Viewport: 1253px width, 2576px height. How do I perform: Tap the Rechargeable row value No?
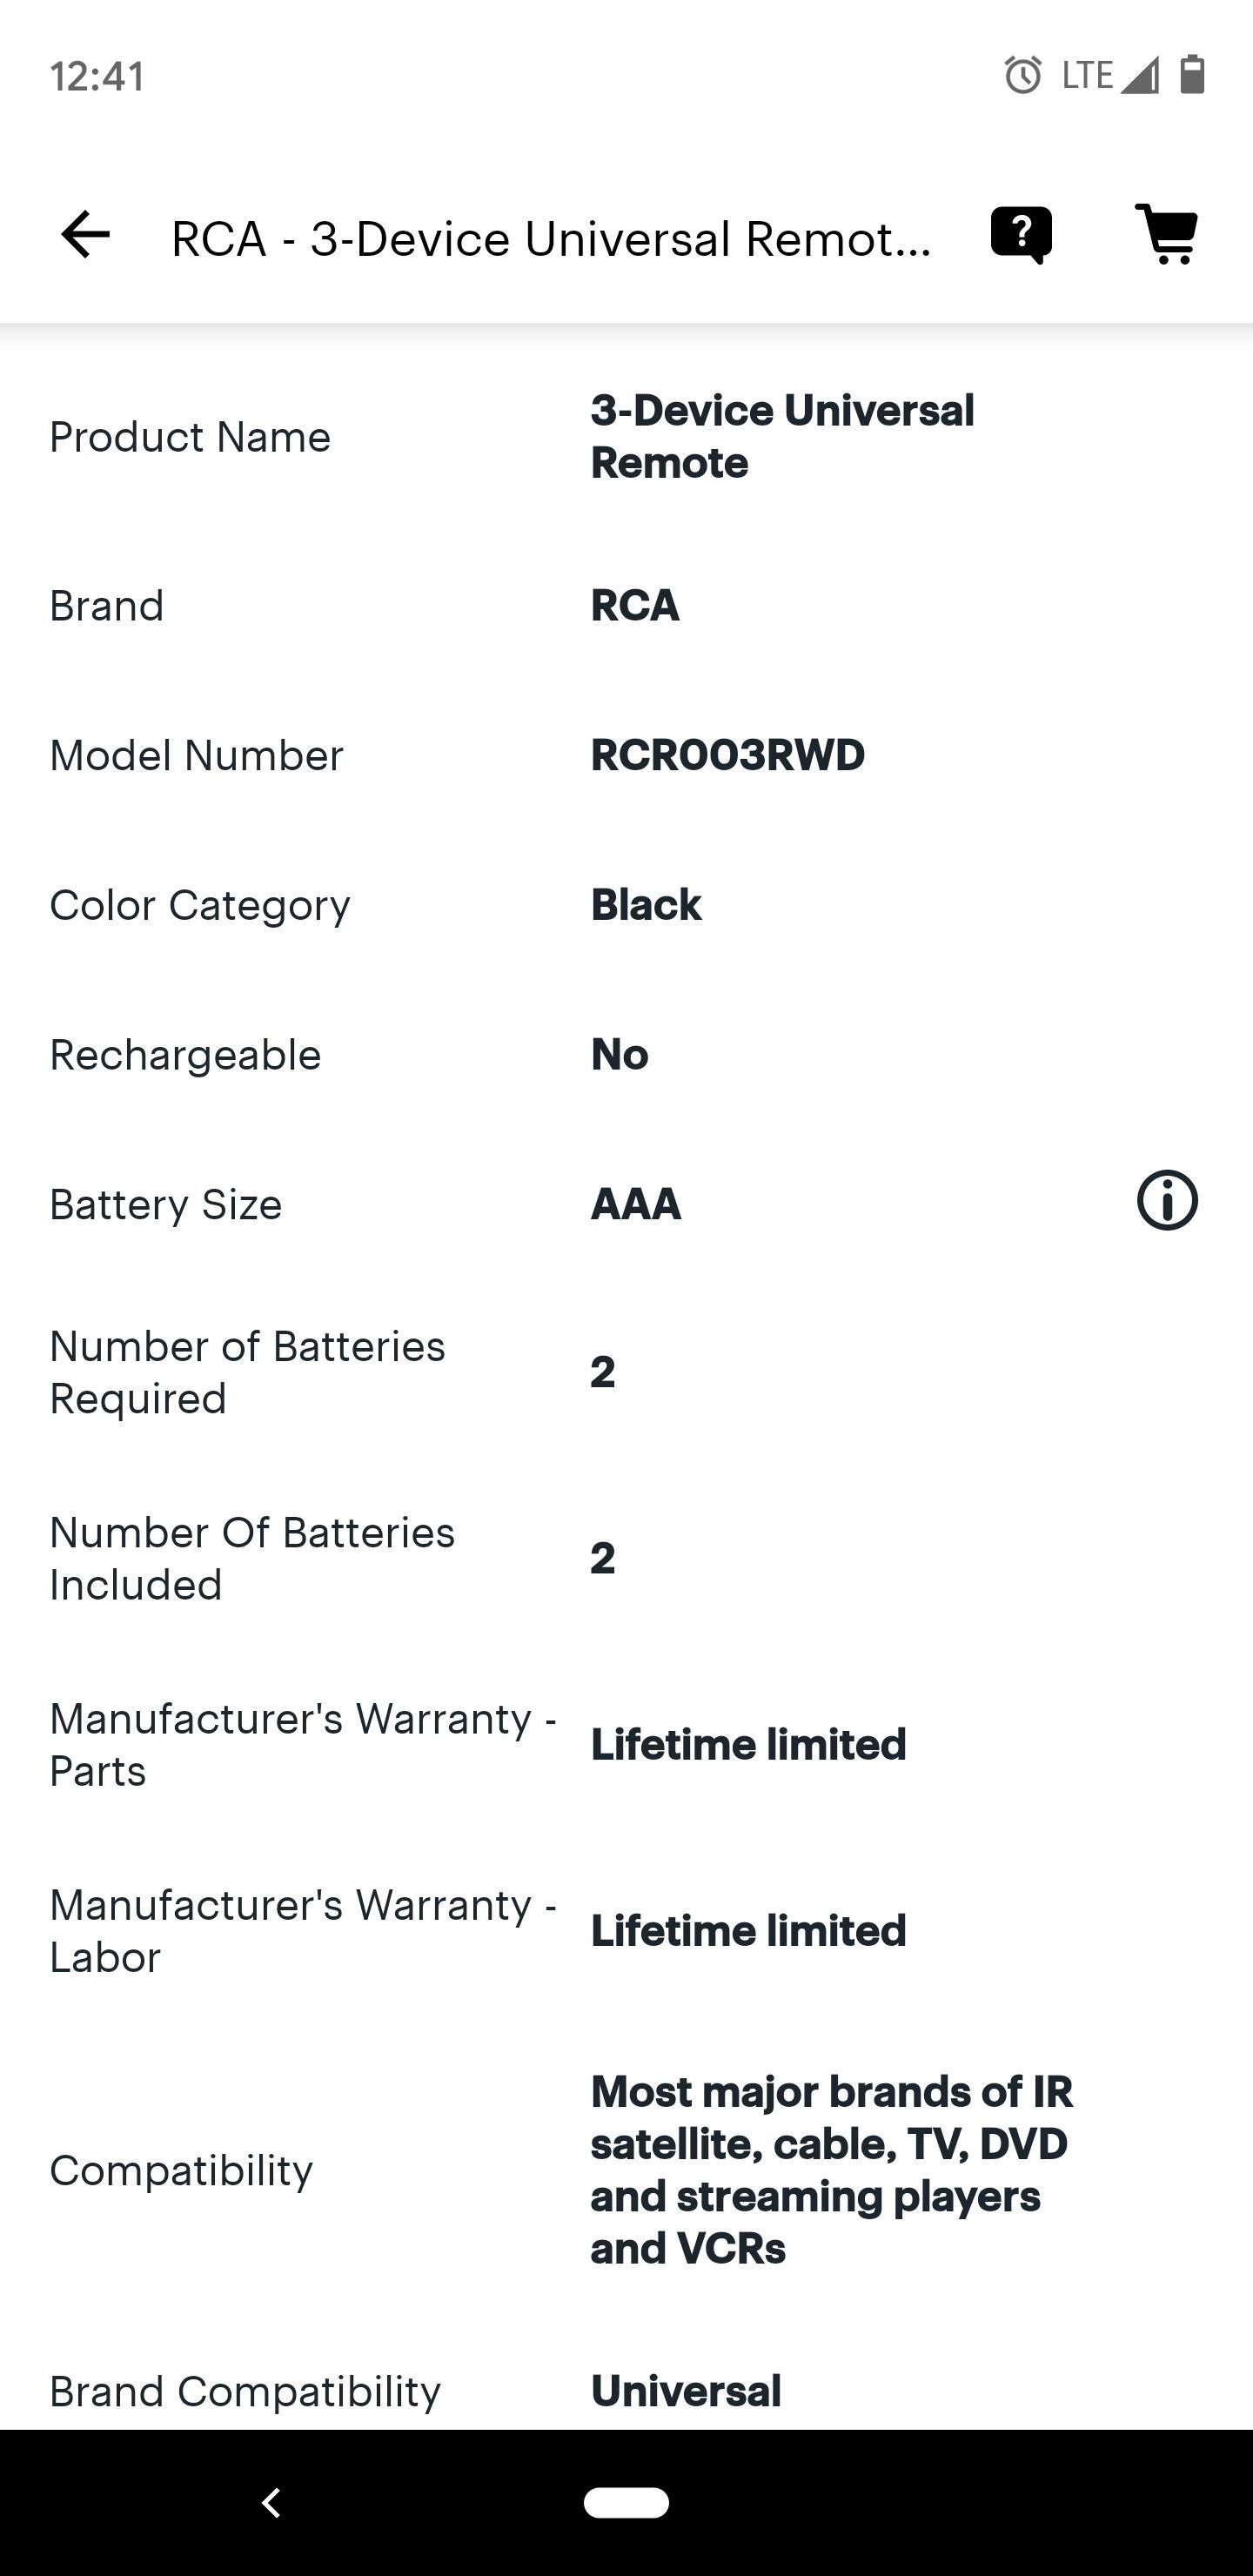click(620, 1054)
